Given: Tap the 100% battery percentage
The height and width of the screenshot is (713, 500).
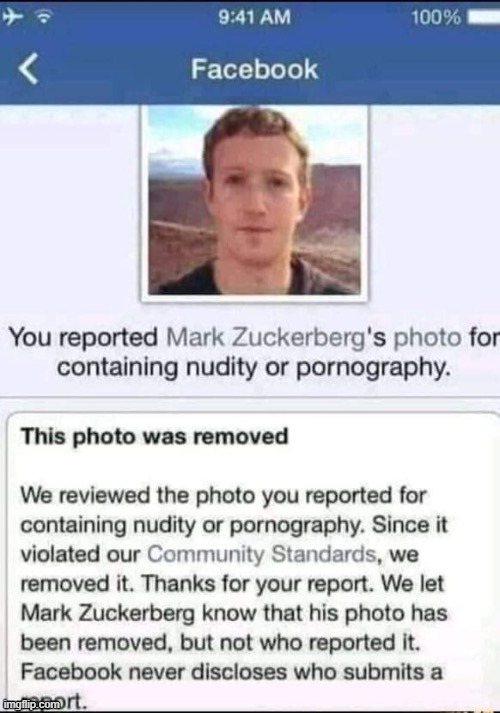Looking at the screenshot, I should point(436,18).
